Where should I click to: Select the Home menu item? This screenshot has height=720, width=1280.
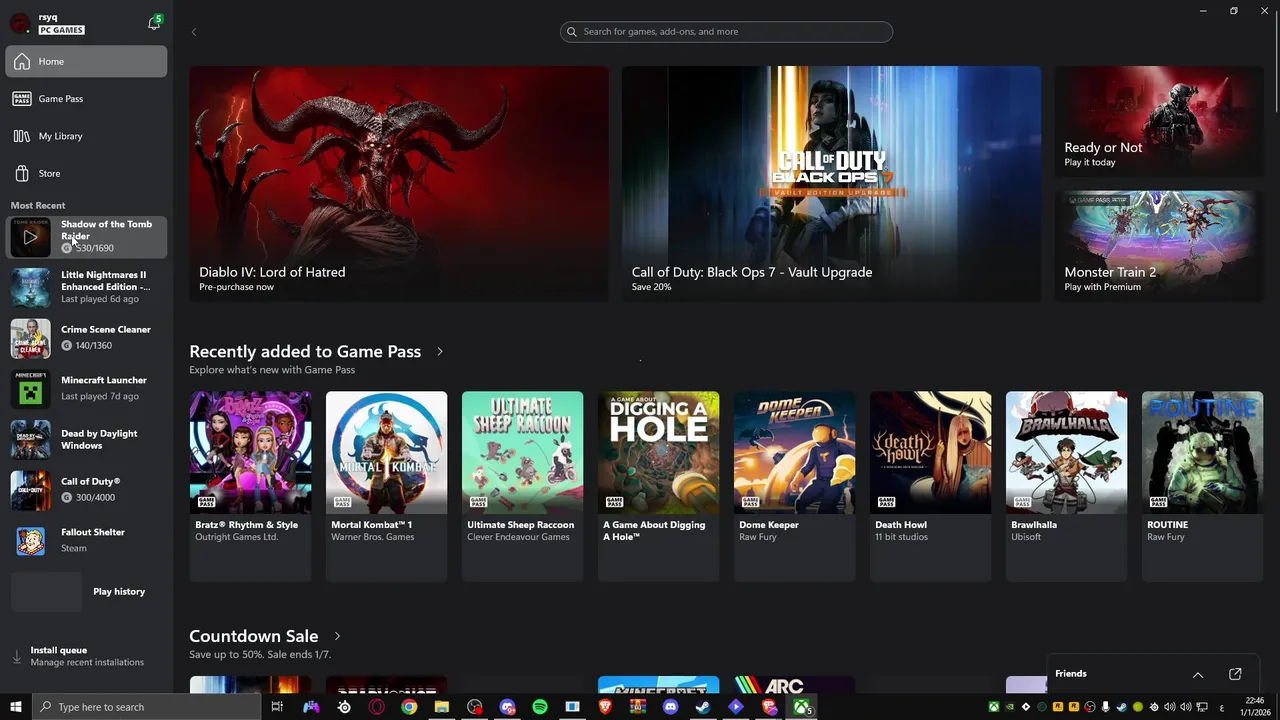tap(86, 62)
